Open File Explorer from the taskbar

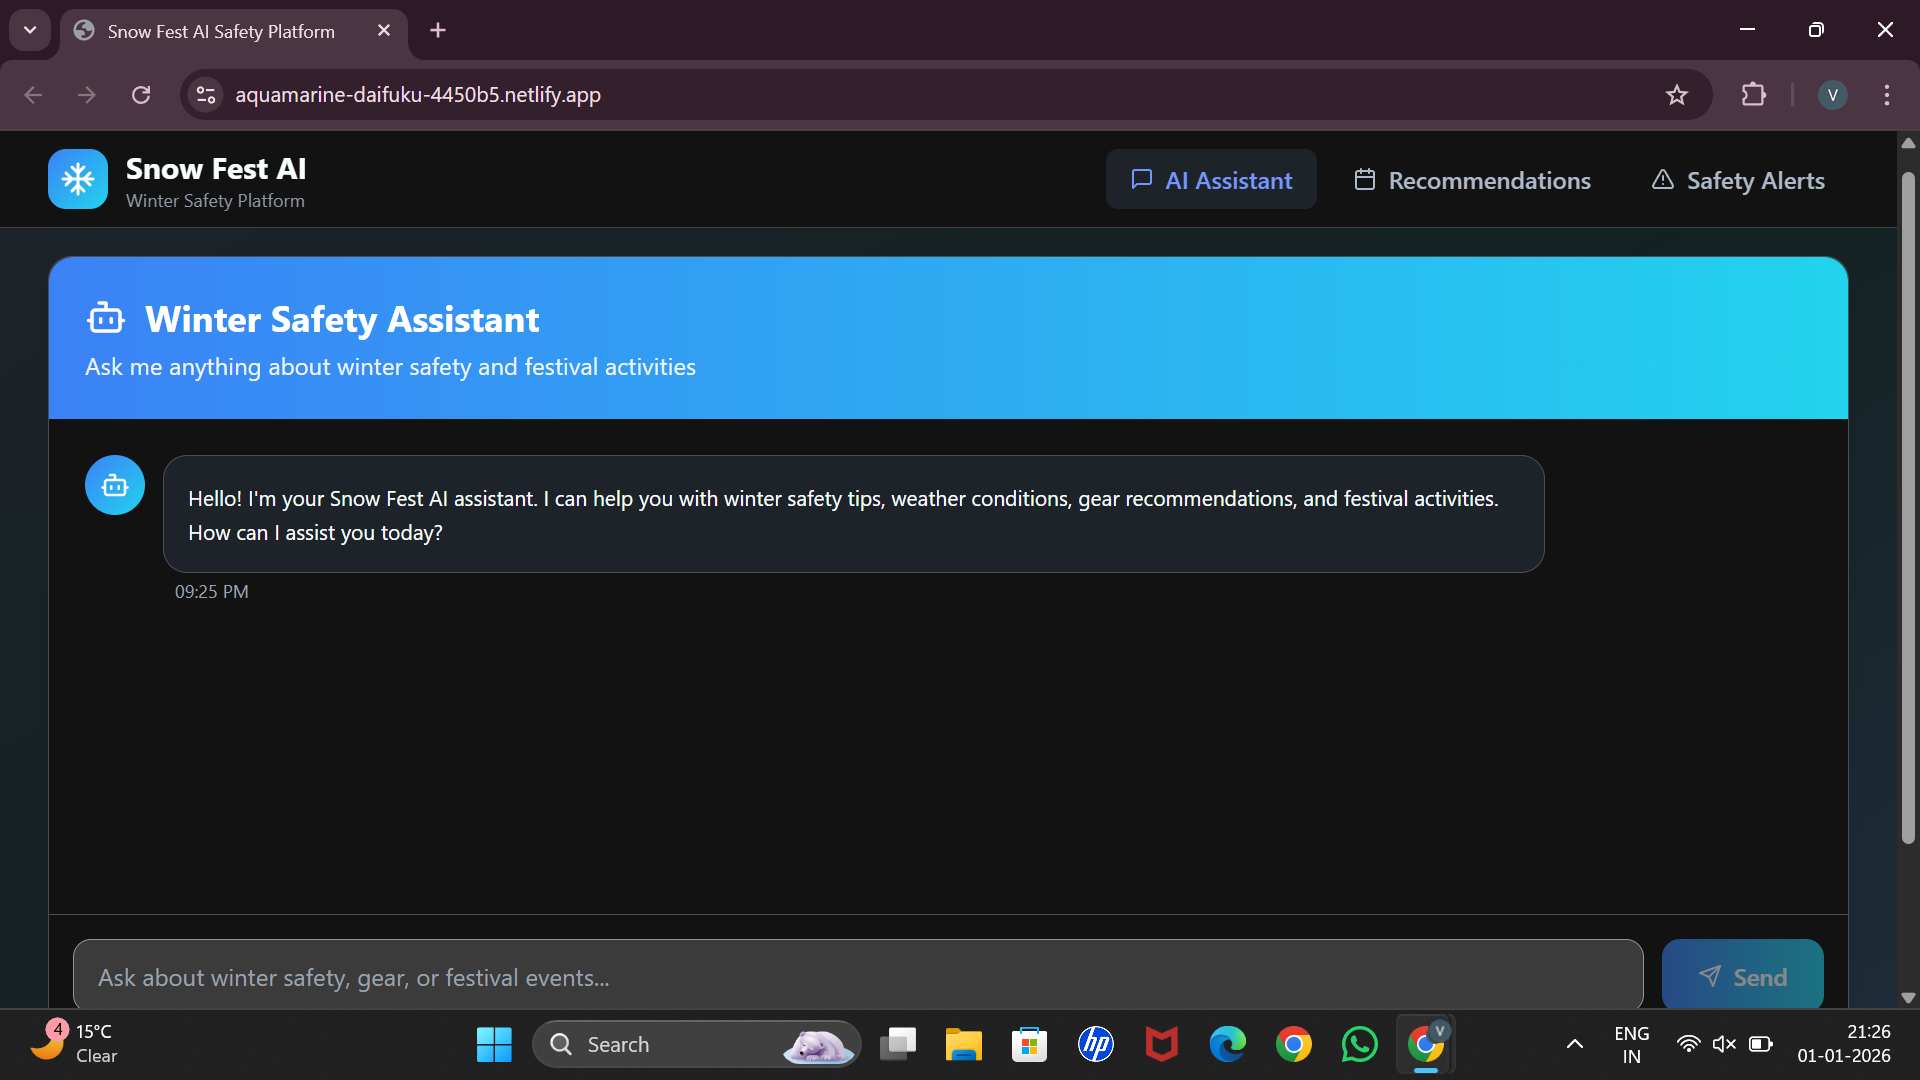click(x=963, y=1045)
